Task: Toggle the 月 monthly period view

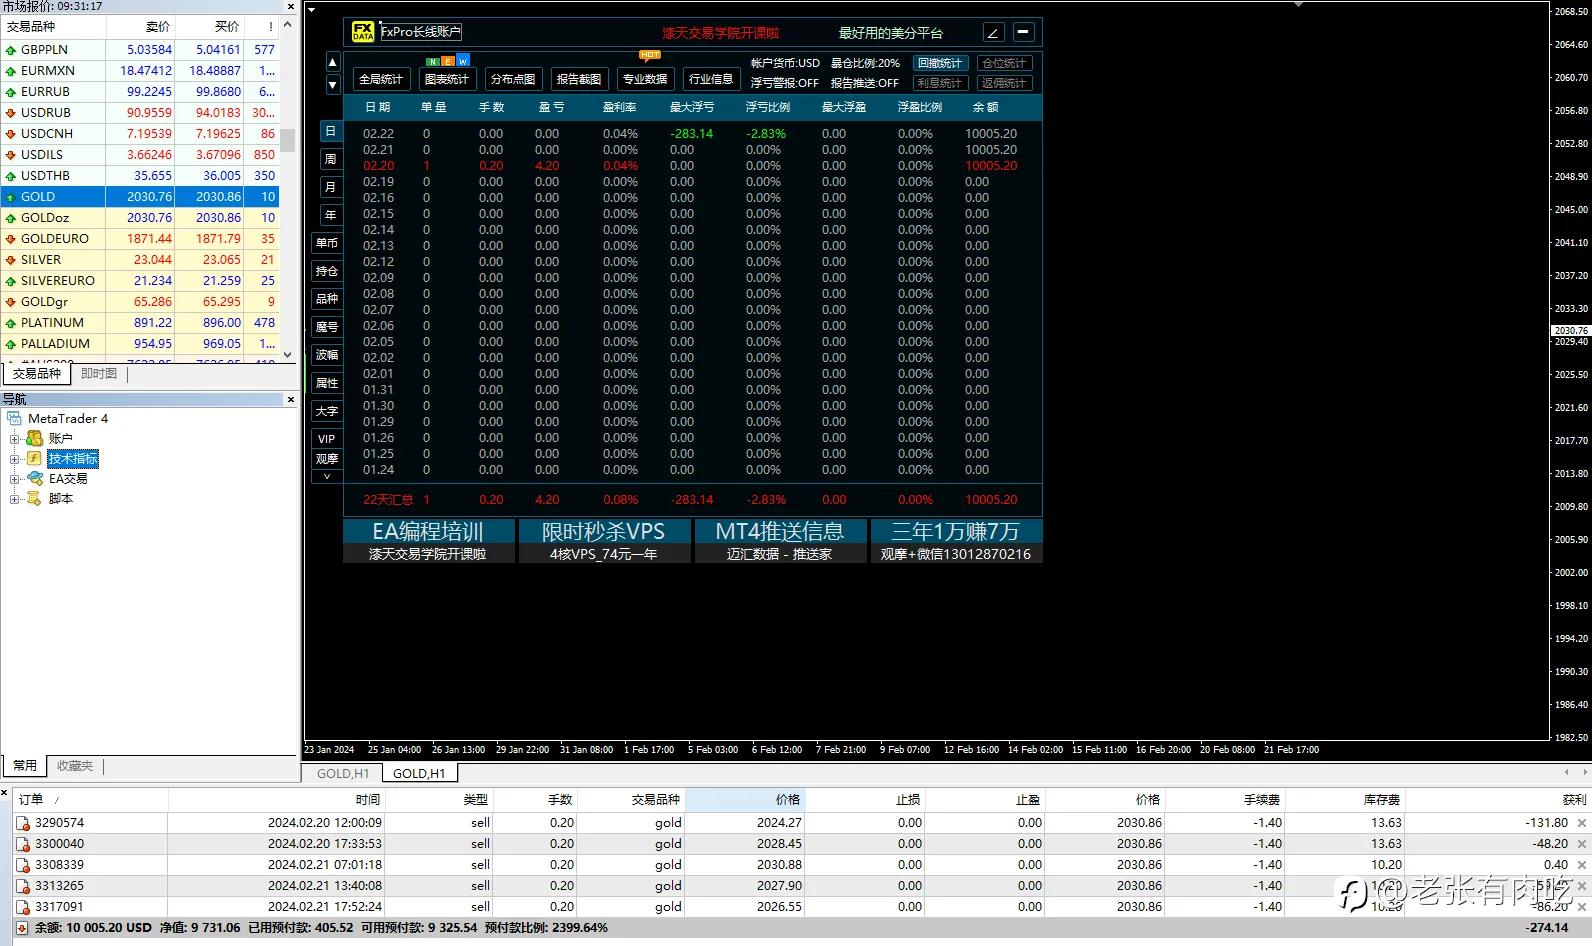Action: (331, 187)
